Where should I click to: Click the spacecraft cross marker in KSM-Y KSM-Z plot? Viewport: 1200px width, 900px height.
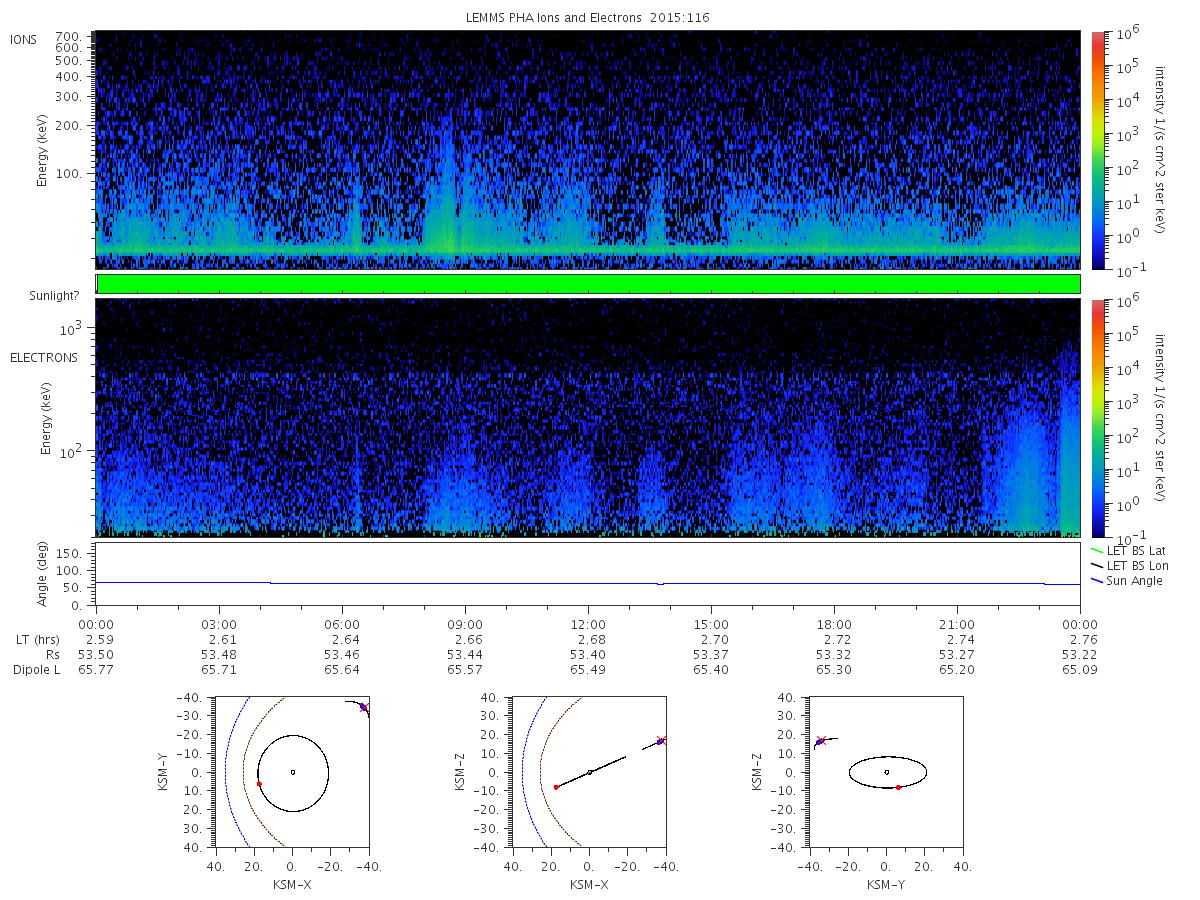(x=821, y=741)
